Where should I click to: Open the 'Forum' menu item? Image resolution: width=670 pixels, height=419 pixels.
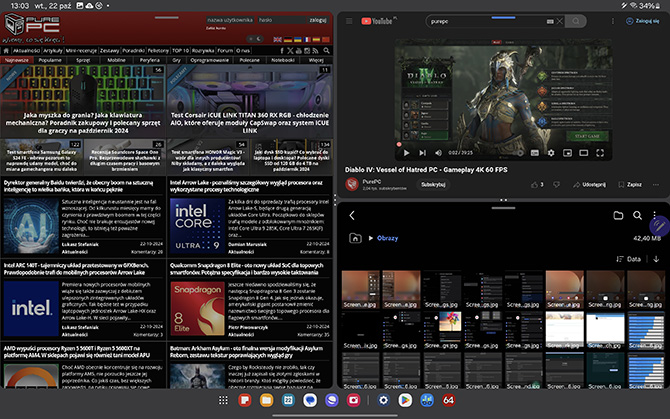[x=225, y=50]
